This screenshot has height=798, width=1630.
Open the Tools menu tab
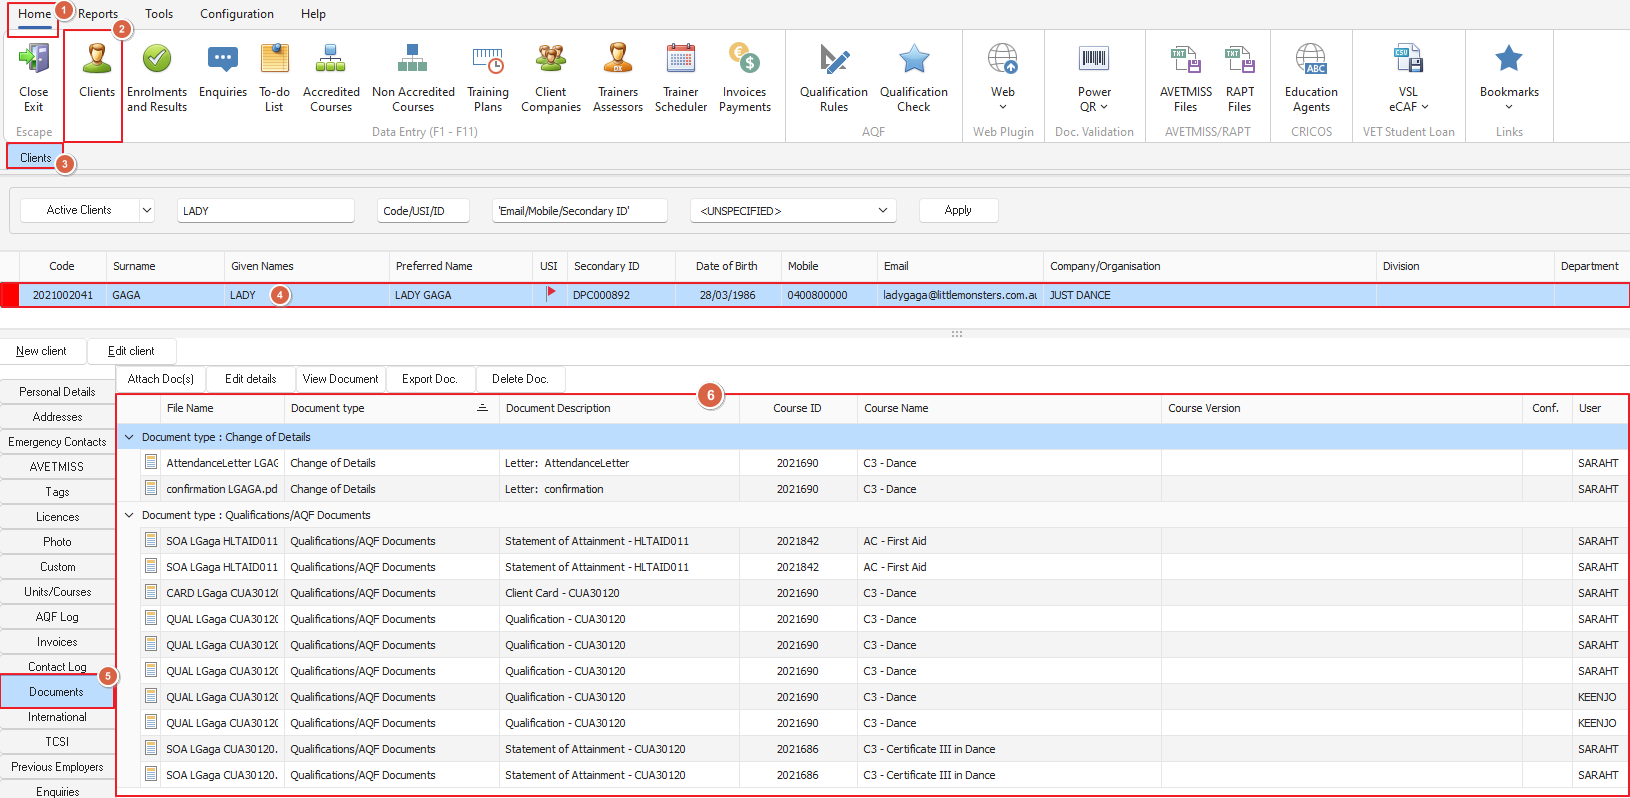coord(159,14)
